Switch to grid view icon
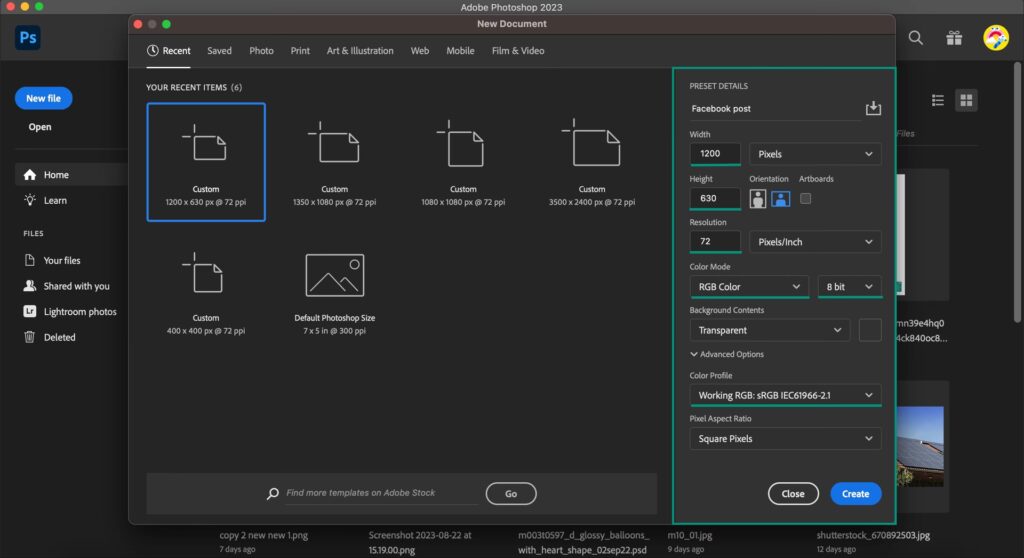The image size is (1024, 558). click(x=965, y=100)
